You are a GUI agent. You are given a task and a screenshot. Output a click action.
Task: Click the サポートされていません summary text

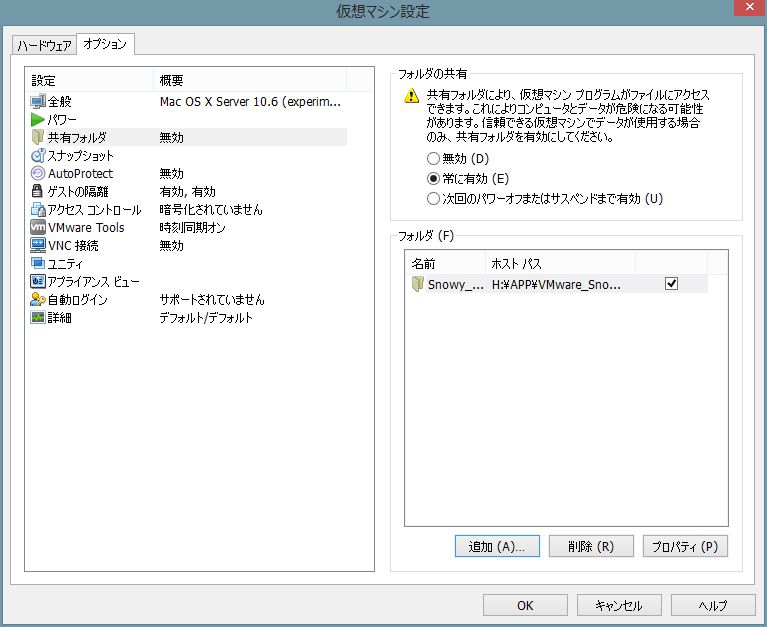pos(212,299)
